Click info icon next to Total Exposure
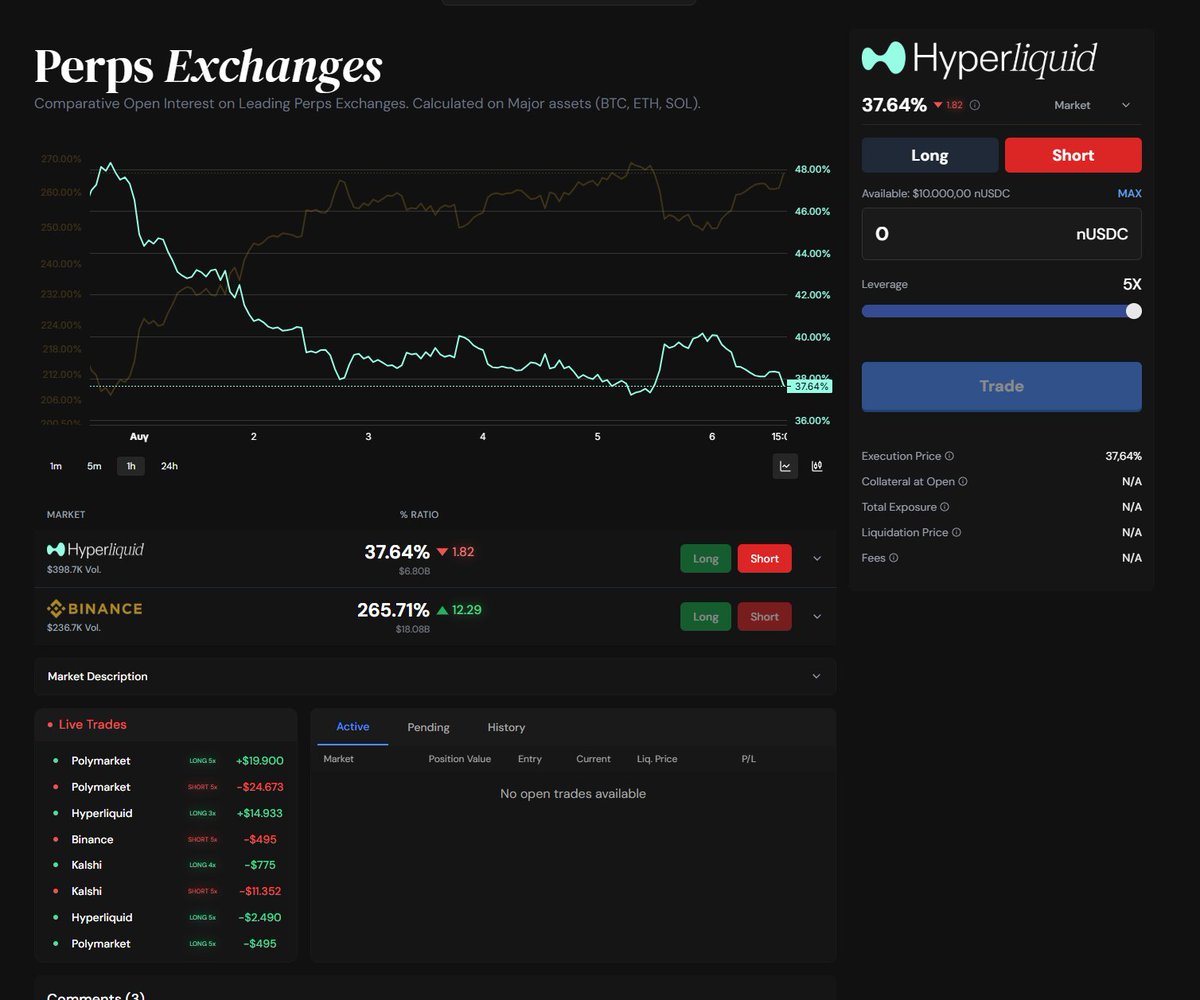The width and height of the screenshot is (1200, 1000). tap(945, 507)
